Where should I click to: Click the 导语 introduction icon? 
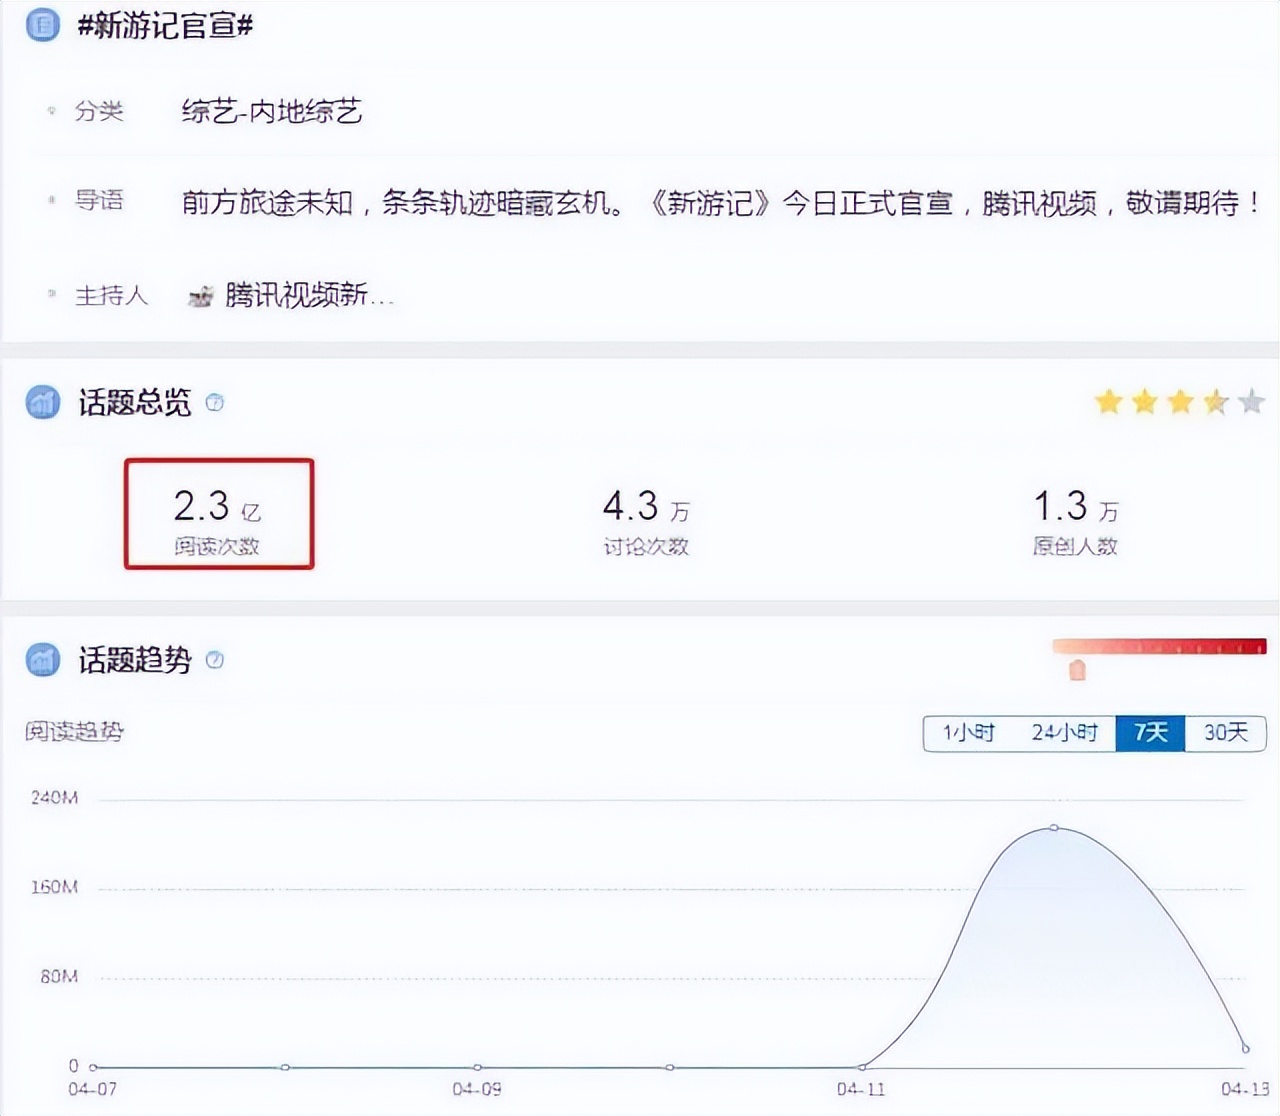[51, 199]
